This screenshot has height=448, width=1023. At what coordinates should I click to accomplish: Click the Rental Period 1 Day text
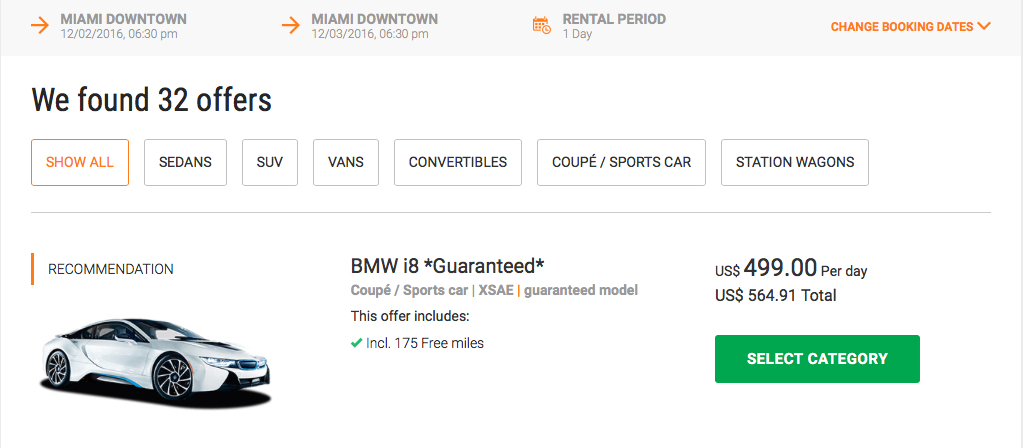614,26
